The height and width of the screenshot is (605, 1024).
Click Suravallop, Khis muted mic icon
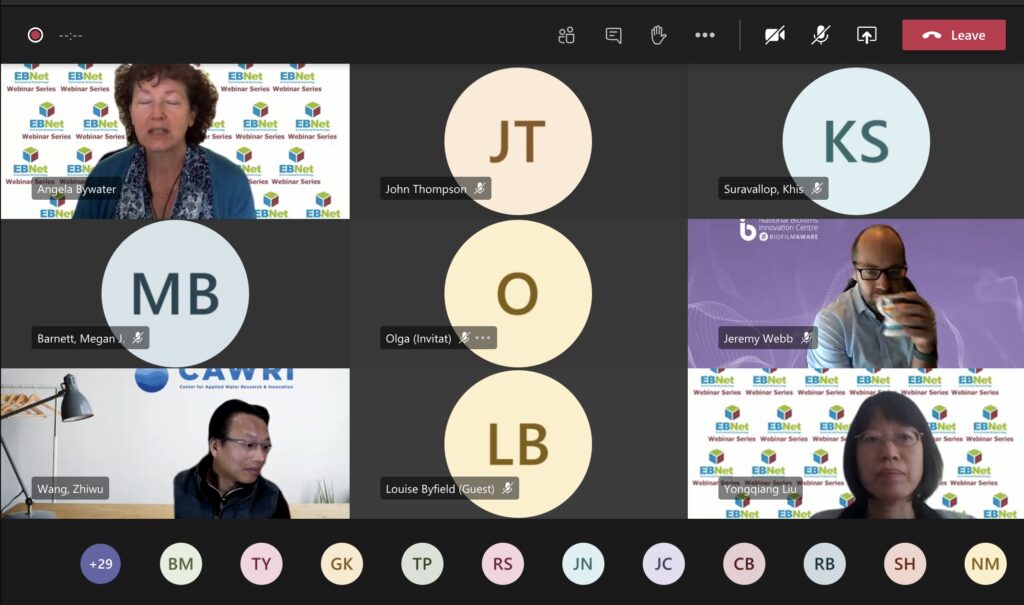816,189
